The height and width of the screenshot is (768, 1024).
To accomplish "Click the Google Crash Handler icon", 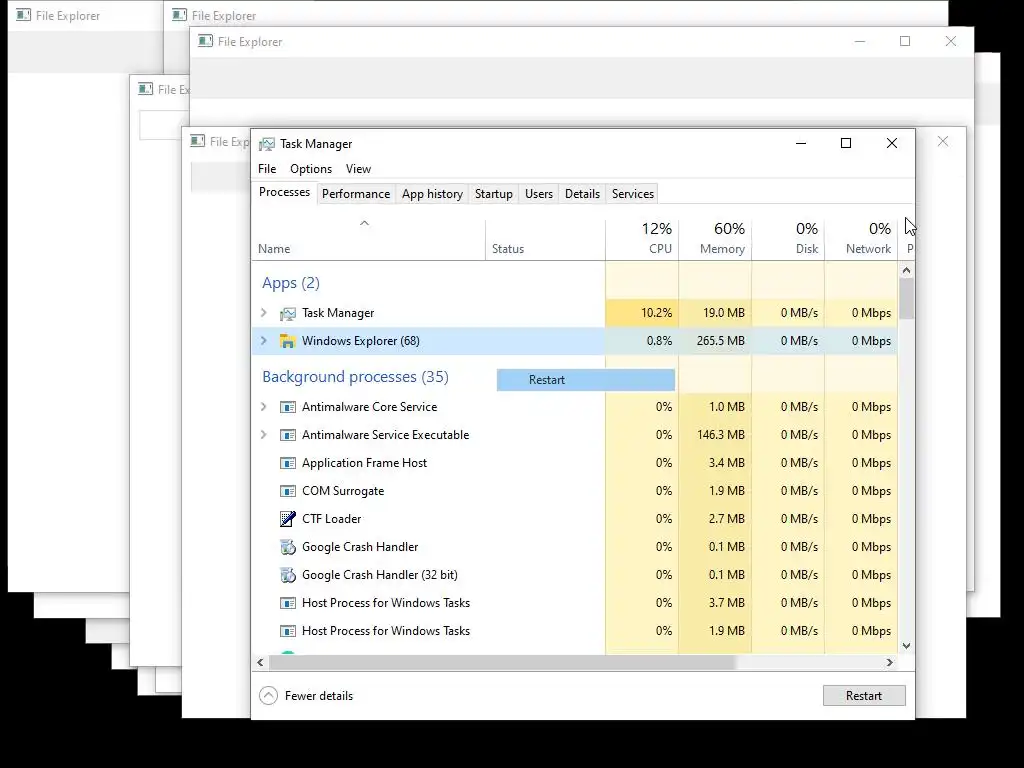I will [287, 547].
